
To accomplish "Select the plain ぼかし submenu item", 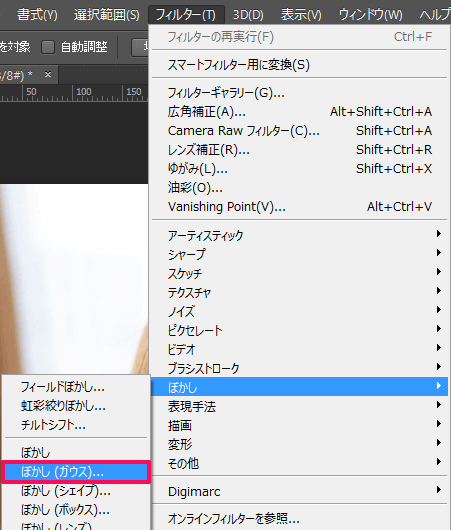I will (x=76, y=453).
